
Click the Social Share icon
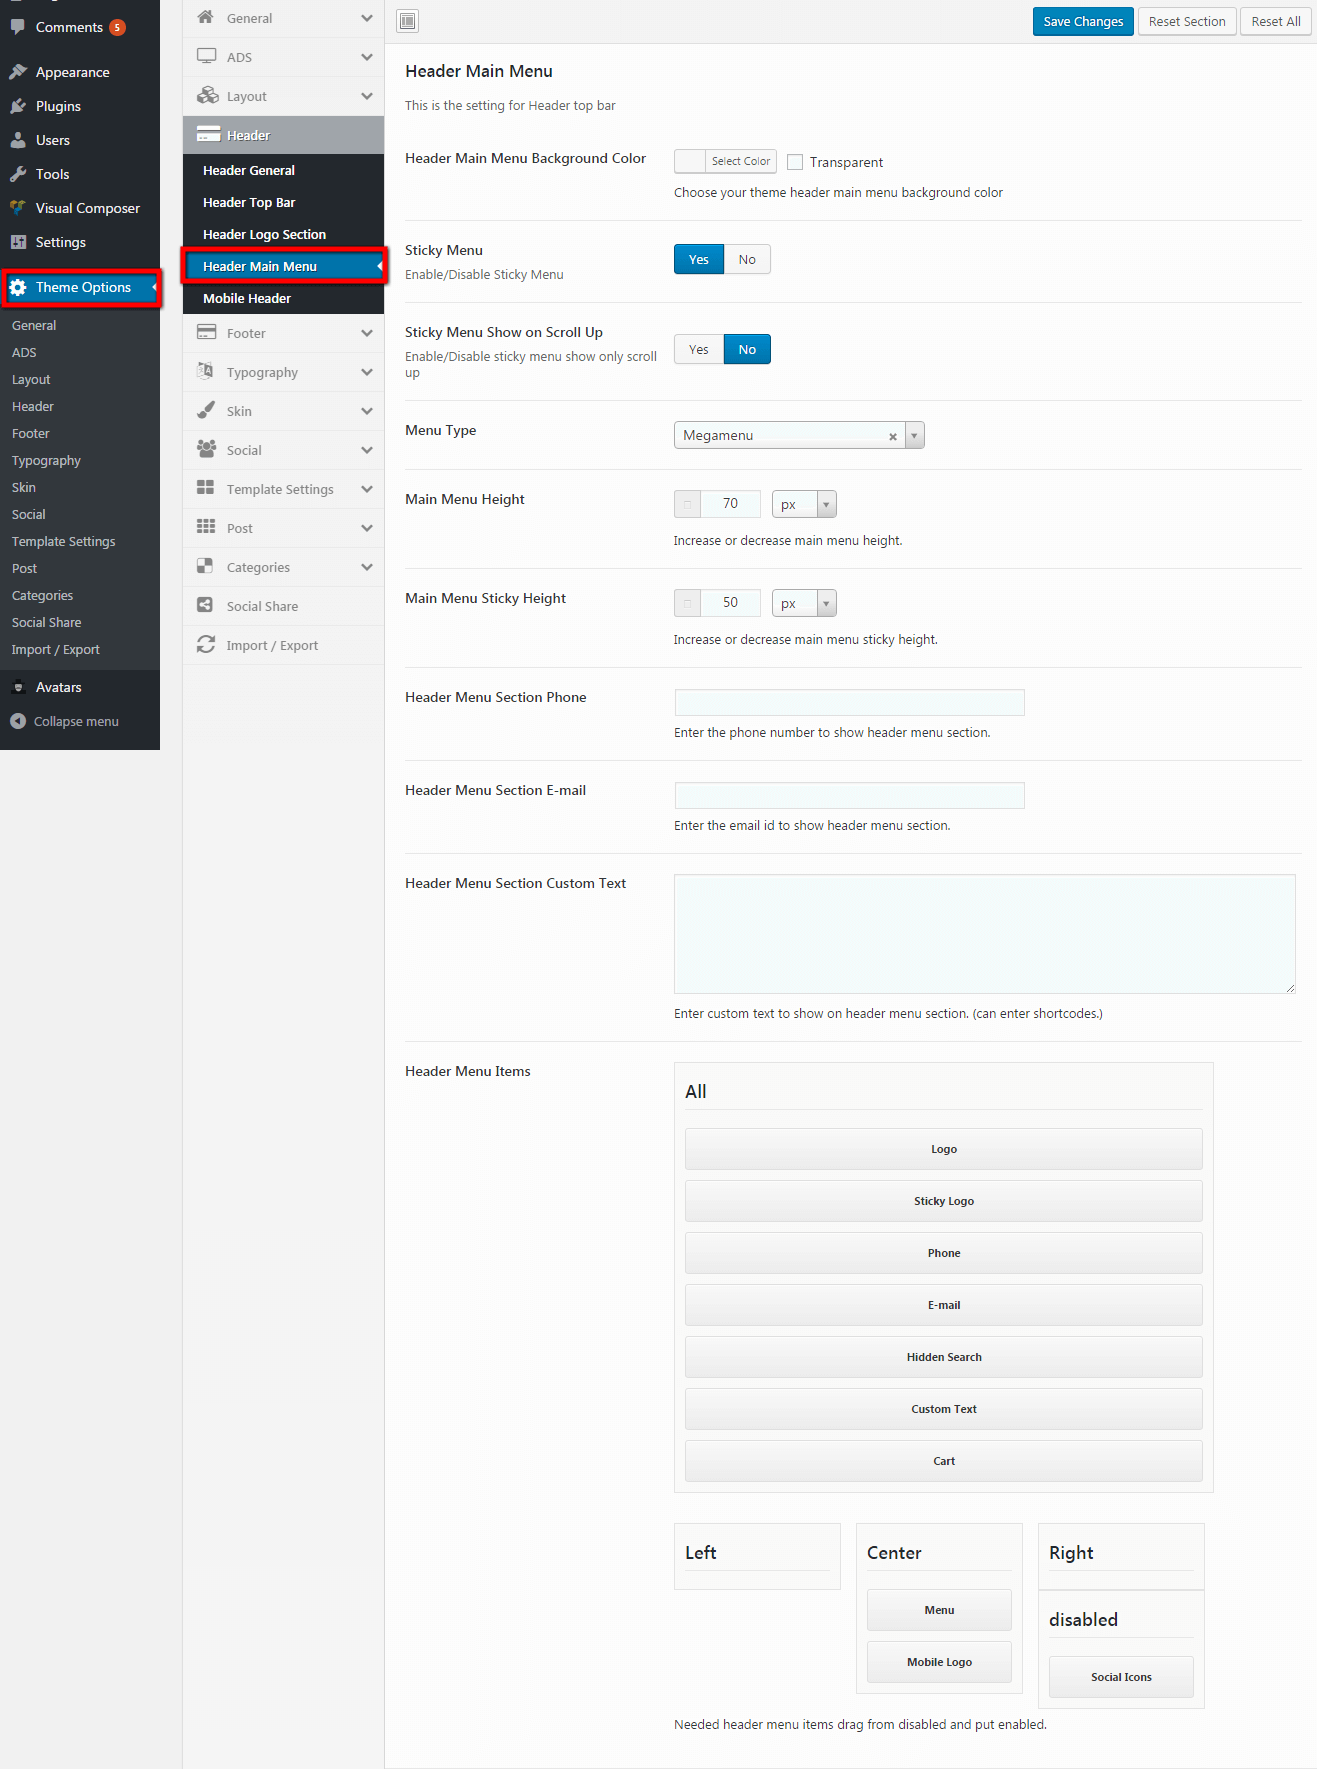206,606
